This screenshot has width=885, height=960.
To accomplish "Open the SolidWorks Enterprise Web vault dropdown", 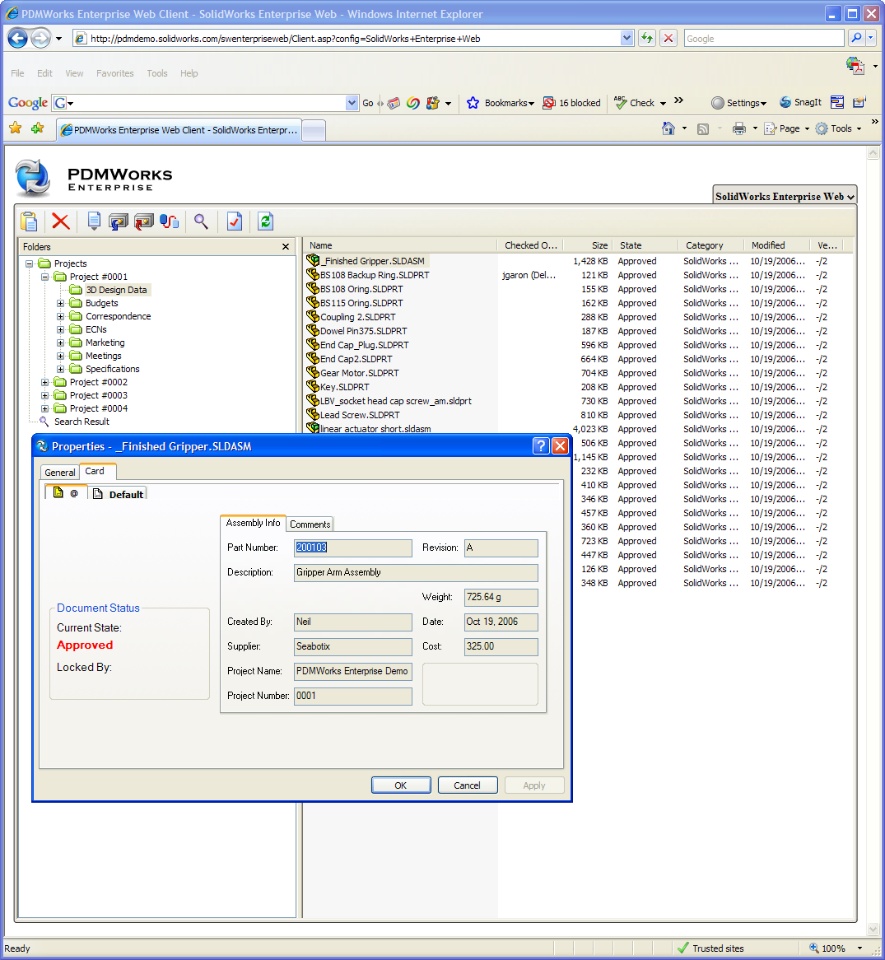I will pyautogui.click(x=785, y=196).
